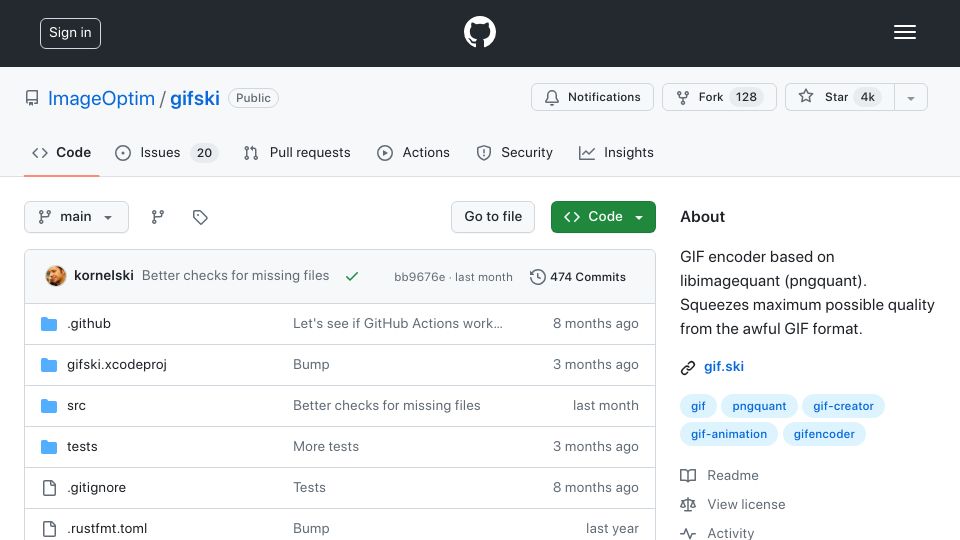The height and width of the screenshot is (540, 960).
Task: Click the .gitignore file icon
Action: tap(49, 488)
